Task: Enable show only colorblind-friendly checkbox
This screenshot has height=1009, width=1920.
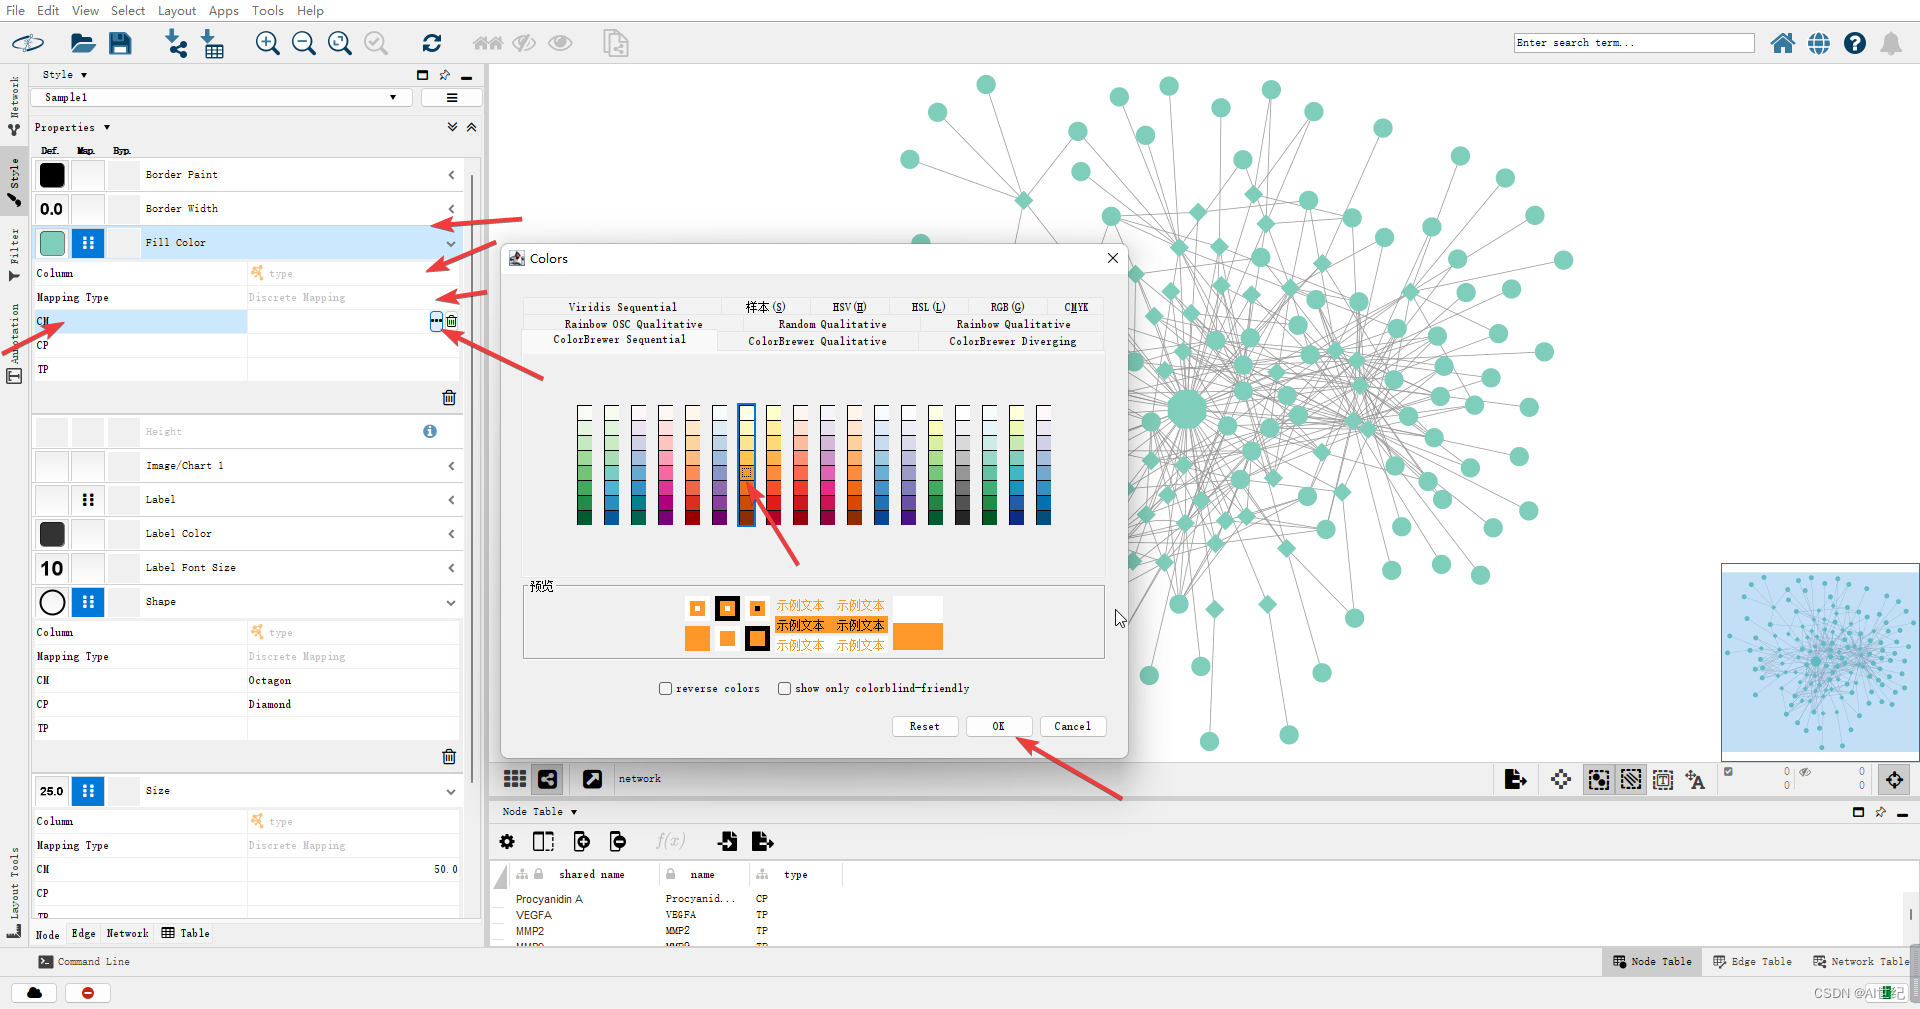Action: click(x=784, y=688)
